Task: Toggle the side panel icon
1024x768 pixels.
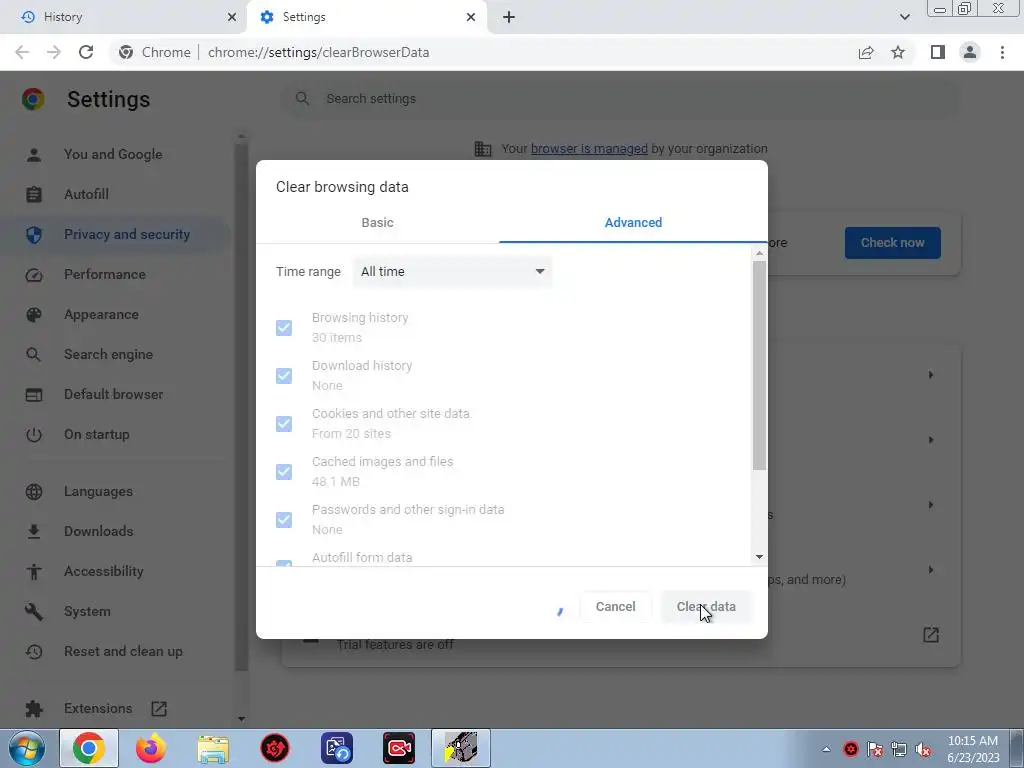Action: [938, 52]
